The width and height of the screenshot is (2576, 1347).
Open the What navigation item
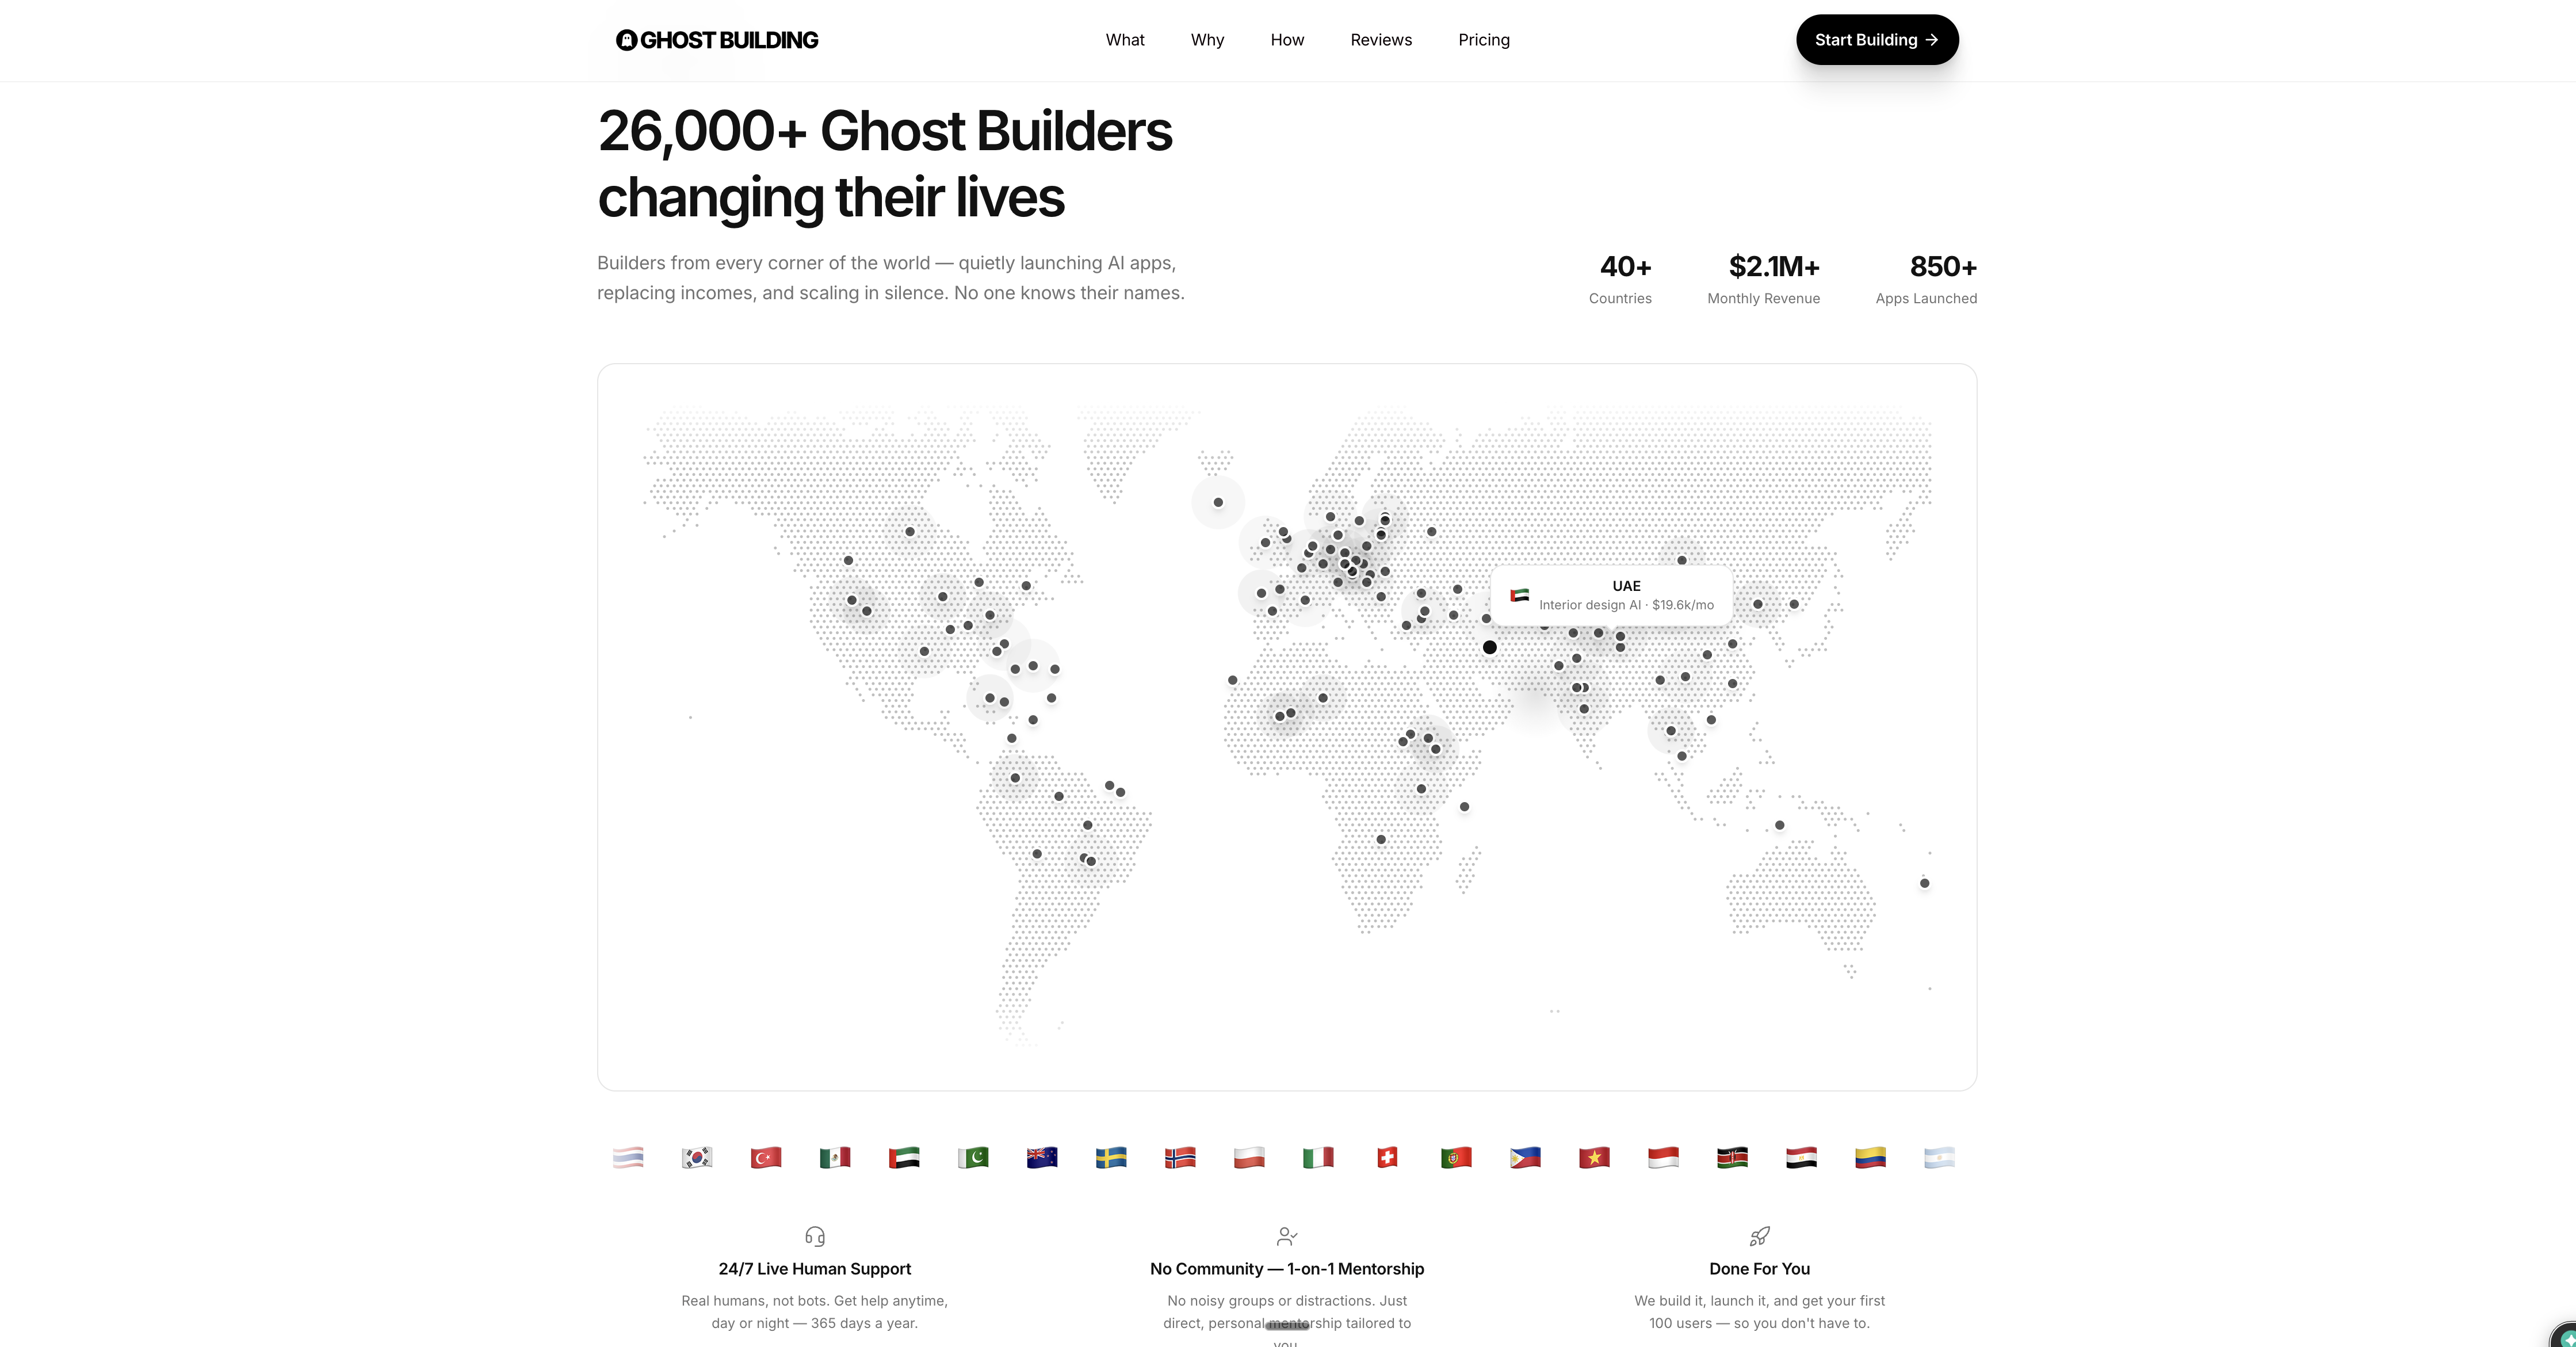click(x=1125, y=40)
